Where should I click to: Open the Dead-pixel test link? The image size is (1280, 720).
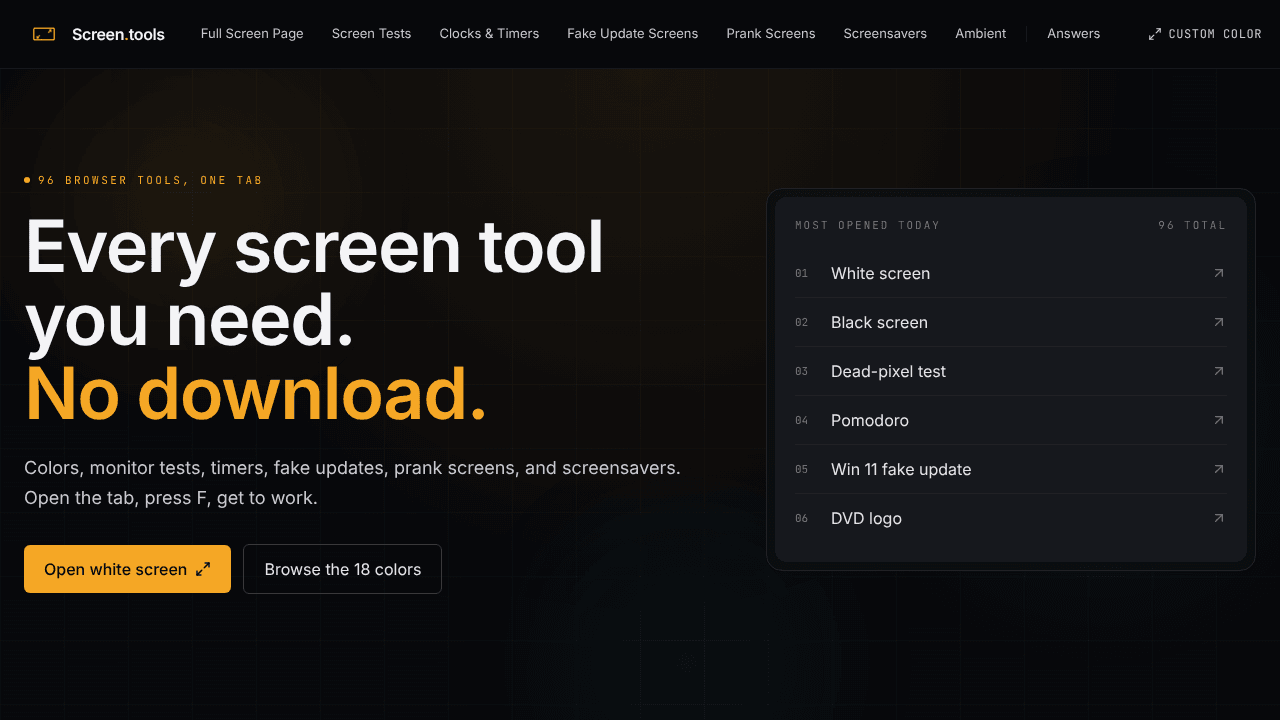click(x=1010, y=371)
